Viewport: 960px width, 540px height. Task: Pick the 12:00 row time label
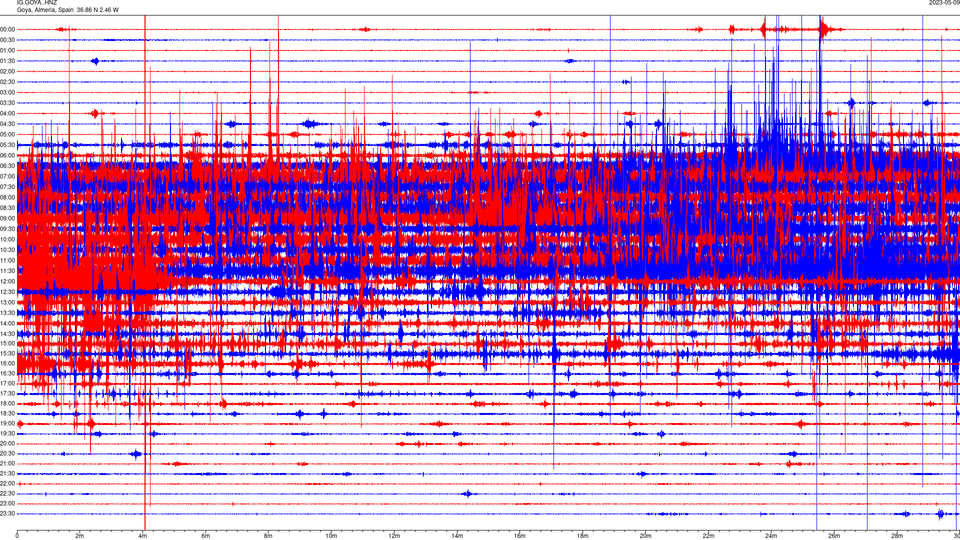pyautogui.click(x=8, y=281)
